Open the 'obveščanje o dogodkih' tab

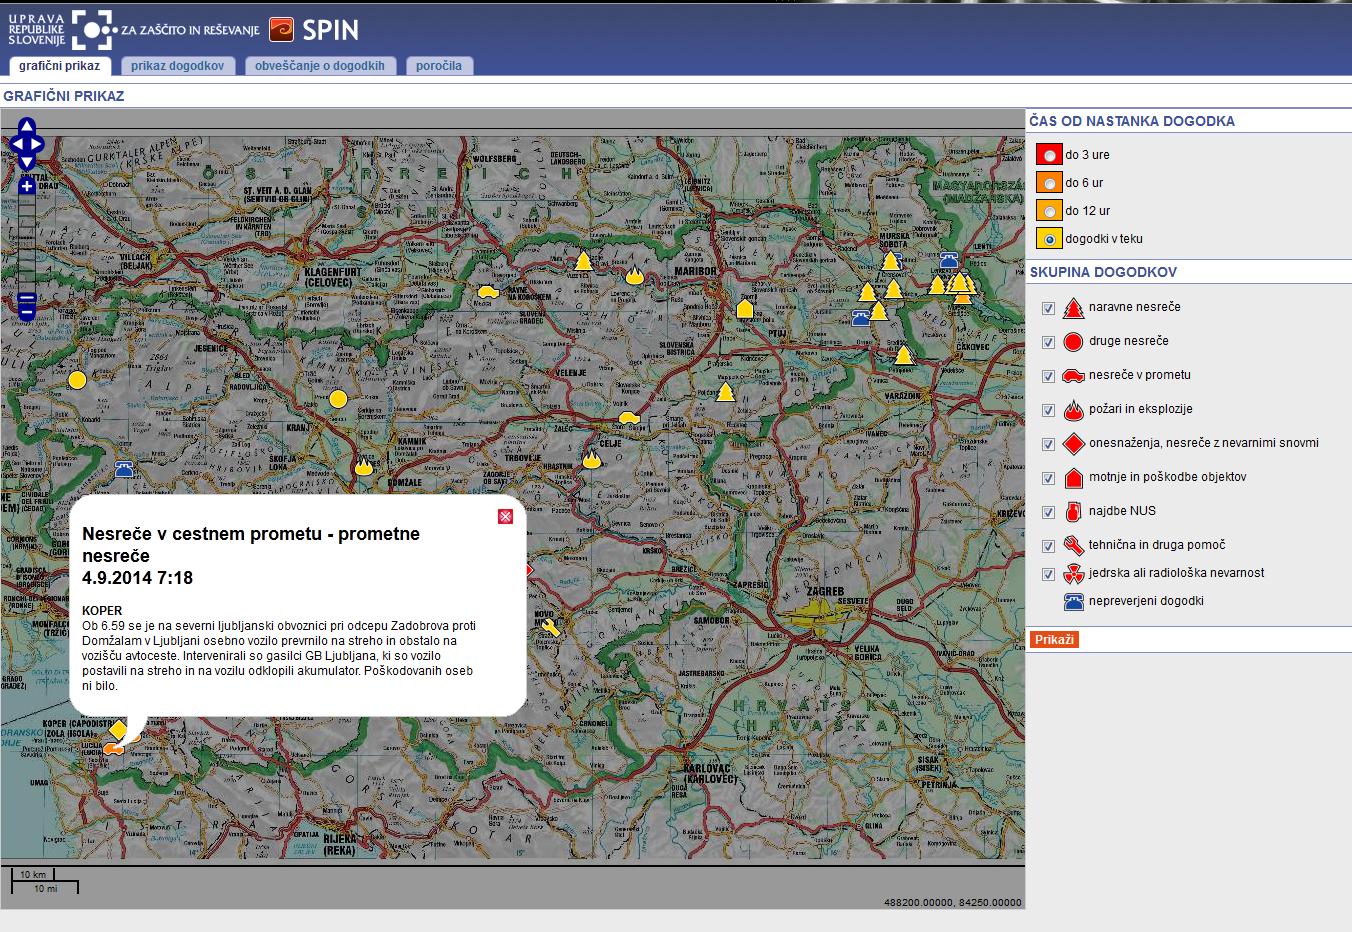(x=320, y=66)
